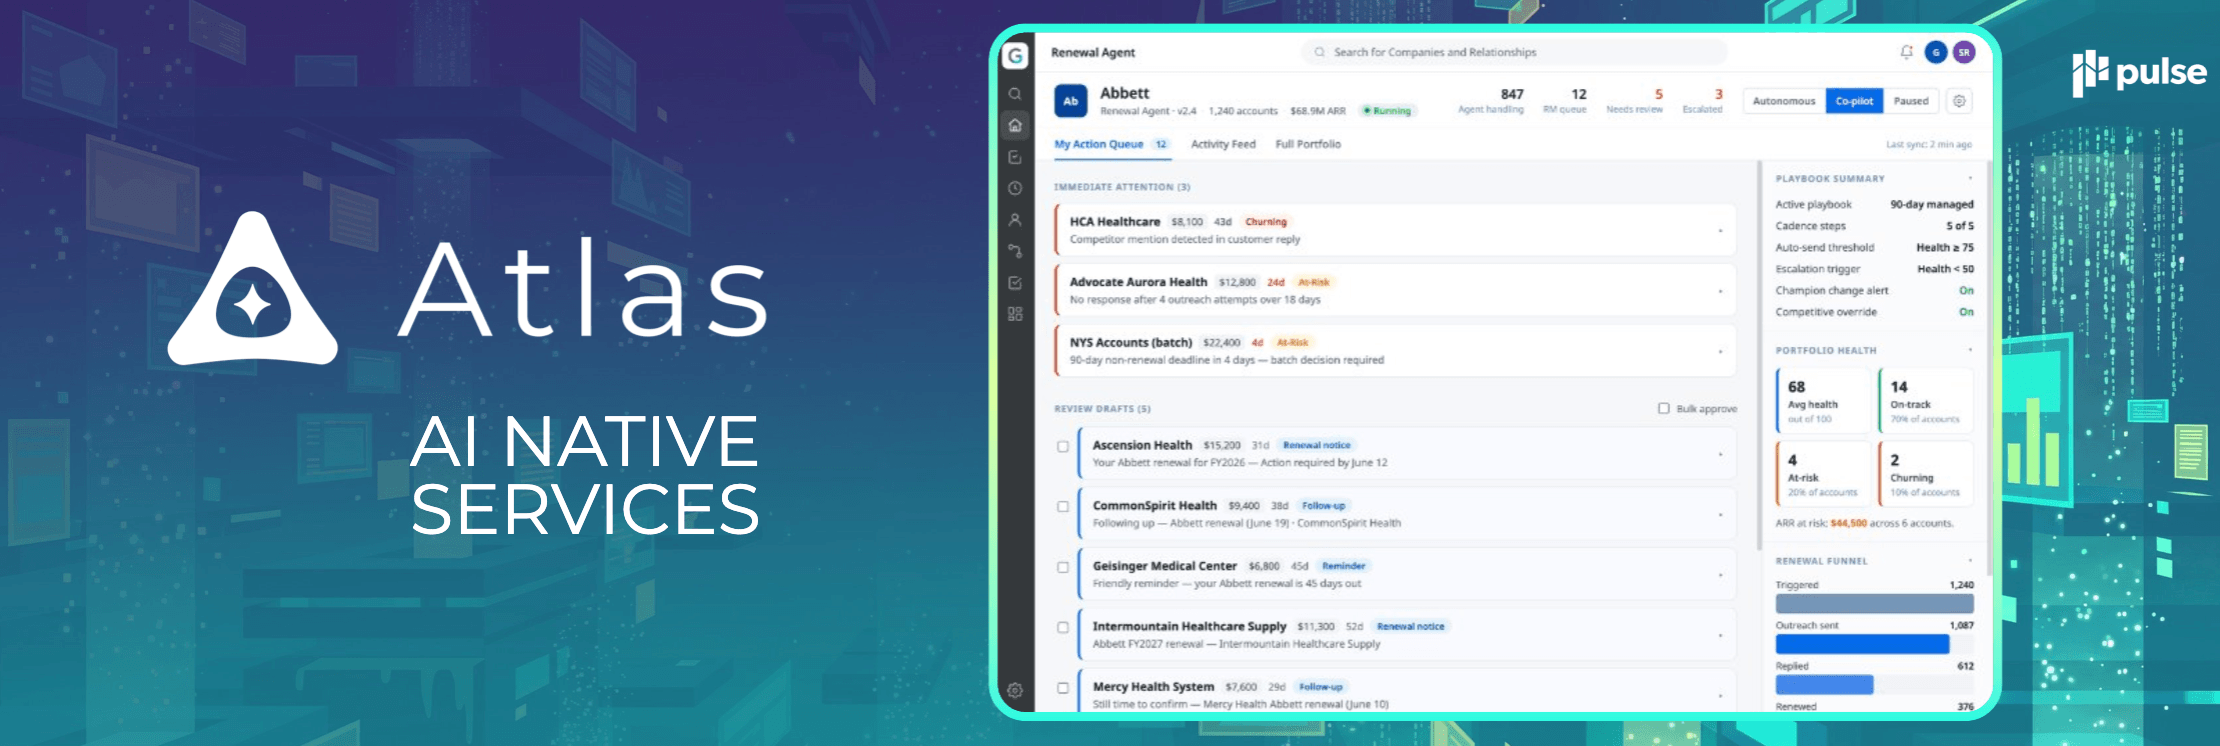This screenshot has width=2220, height=746.
Task: Click the blue G user avatar
Action: click(x=1936, y=52)
